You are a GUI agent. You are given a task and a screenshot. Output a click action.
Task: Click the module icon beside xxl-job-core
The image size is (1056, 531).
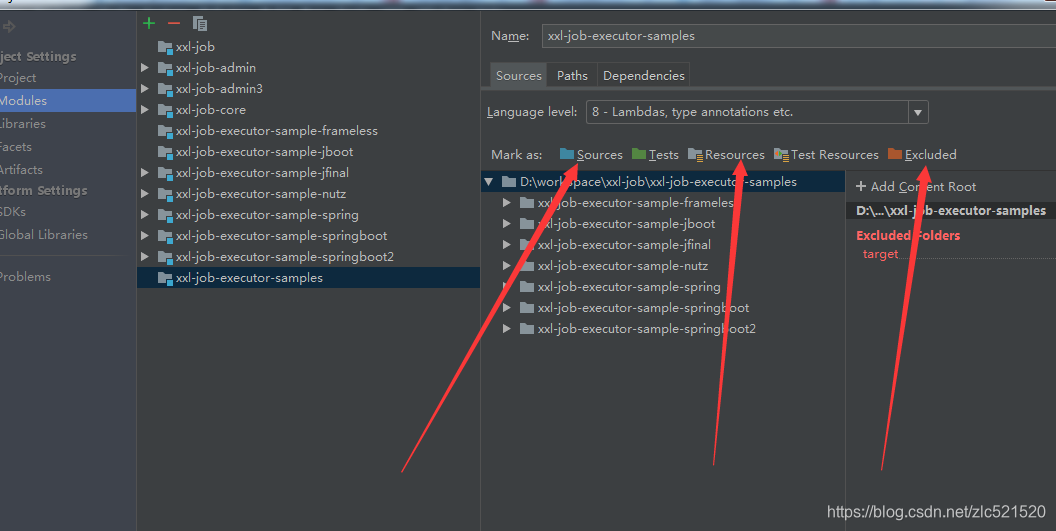(x=165, y=110)
